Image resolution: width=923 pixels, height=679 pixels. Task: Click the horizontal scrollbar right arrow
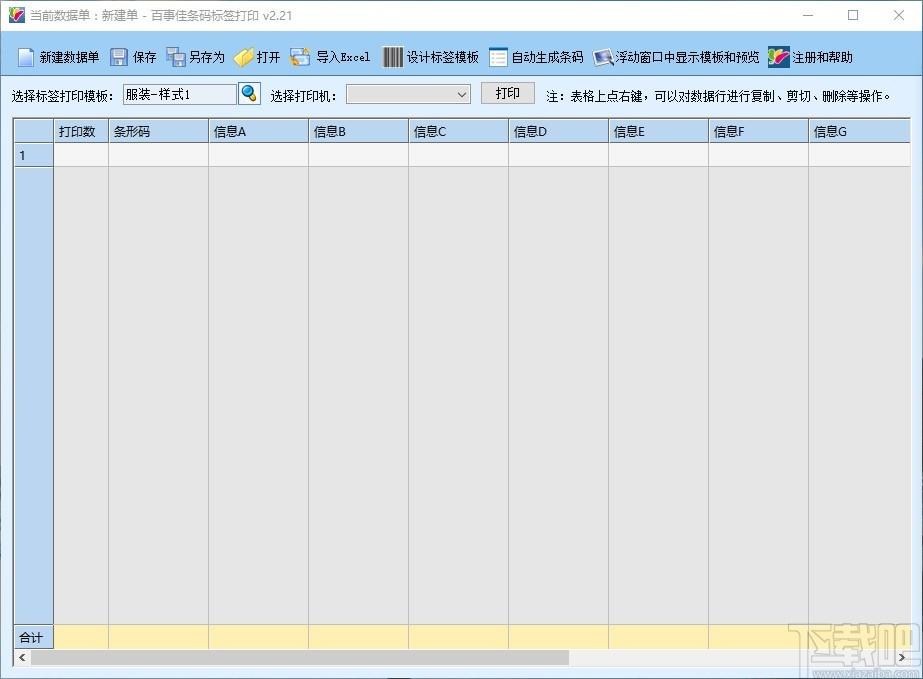[x=902, y=657]
